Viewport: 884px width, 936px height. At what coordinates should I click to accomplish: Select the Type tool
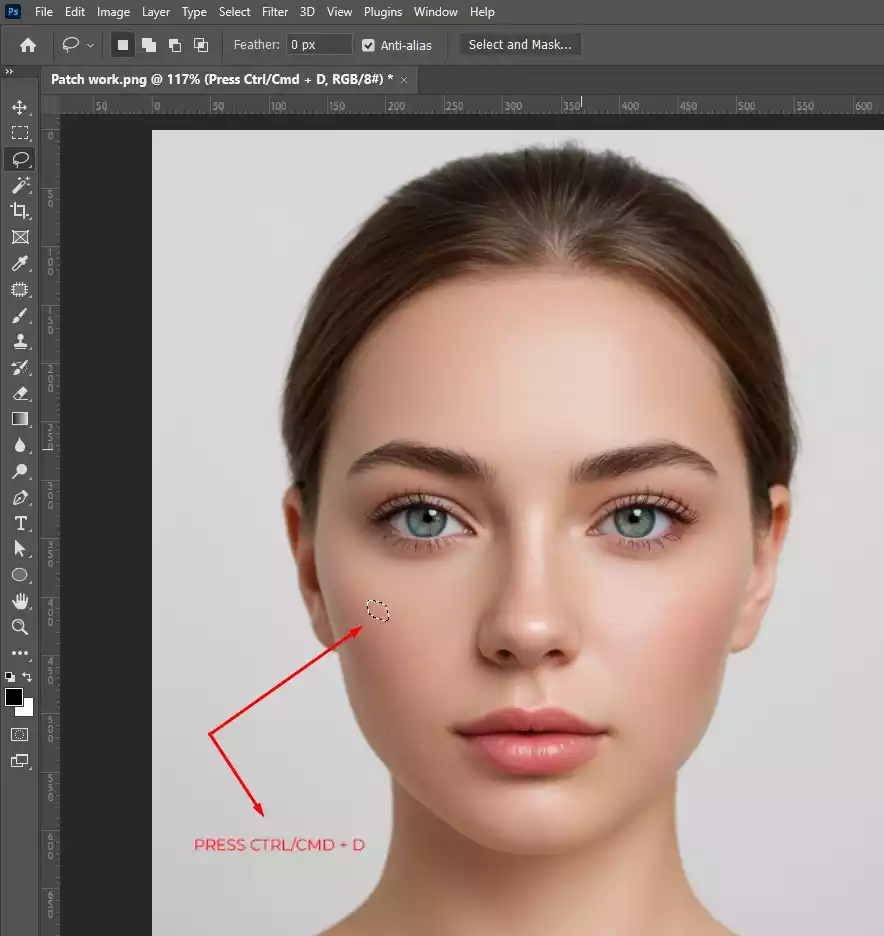pyautogui.click(x=20, y=523)
